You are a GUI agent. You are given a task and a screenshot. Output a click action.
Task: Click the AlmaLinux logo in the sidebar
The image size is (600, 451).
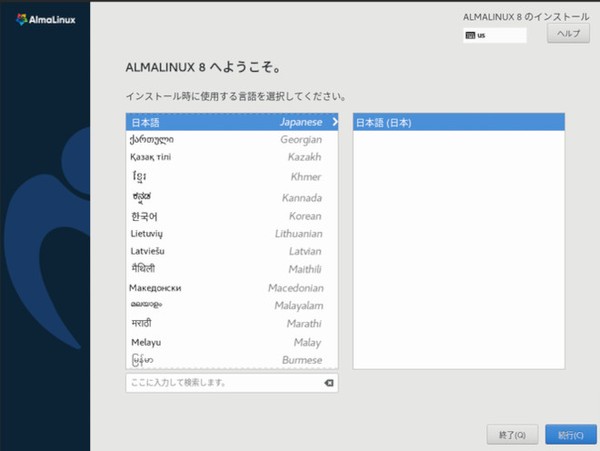click(46, 19)
